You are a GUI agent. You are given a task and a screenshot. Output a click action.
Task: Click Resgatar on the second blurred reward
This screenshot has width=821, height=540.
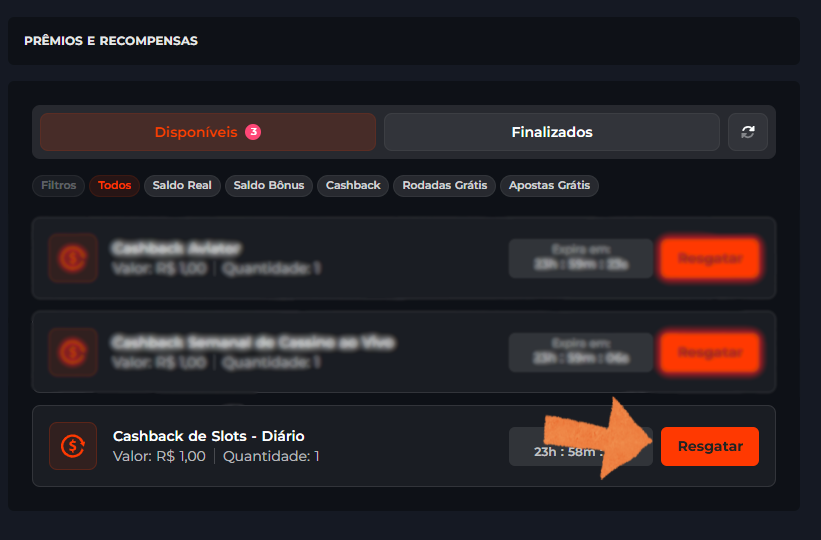710,352
